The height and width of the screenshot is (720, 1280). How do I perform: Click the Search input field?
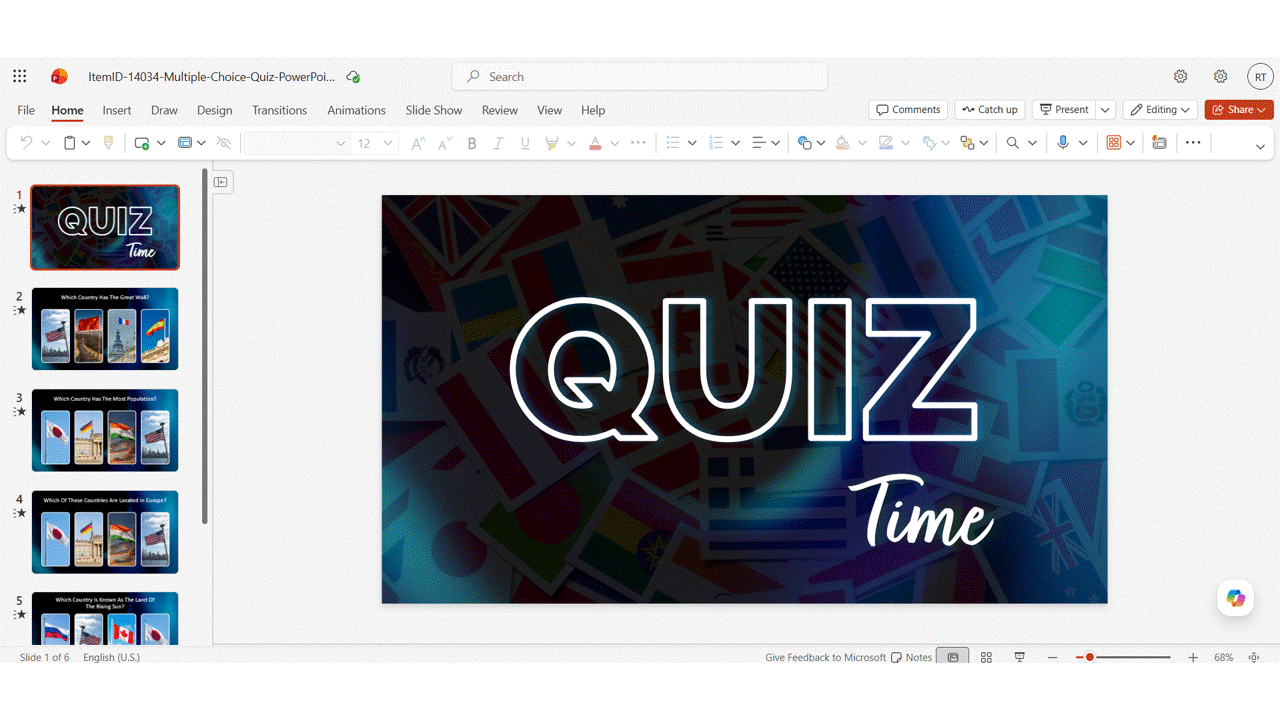640,76
